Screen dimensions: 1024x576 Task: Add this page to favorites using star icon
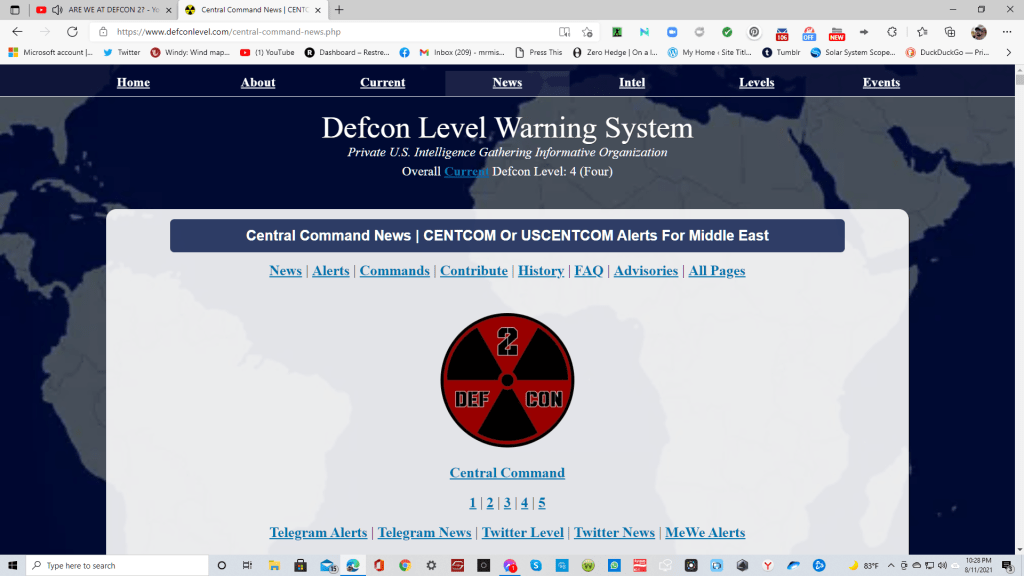(x=587, y=32)
